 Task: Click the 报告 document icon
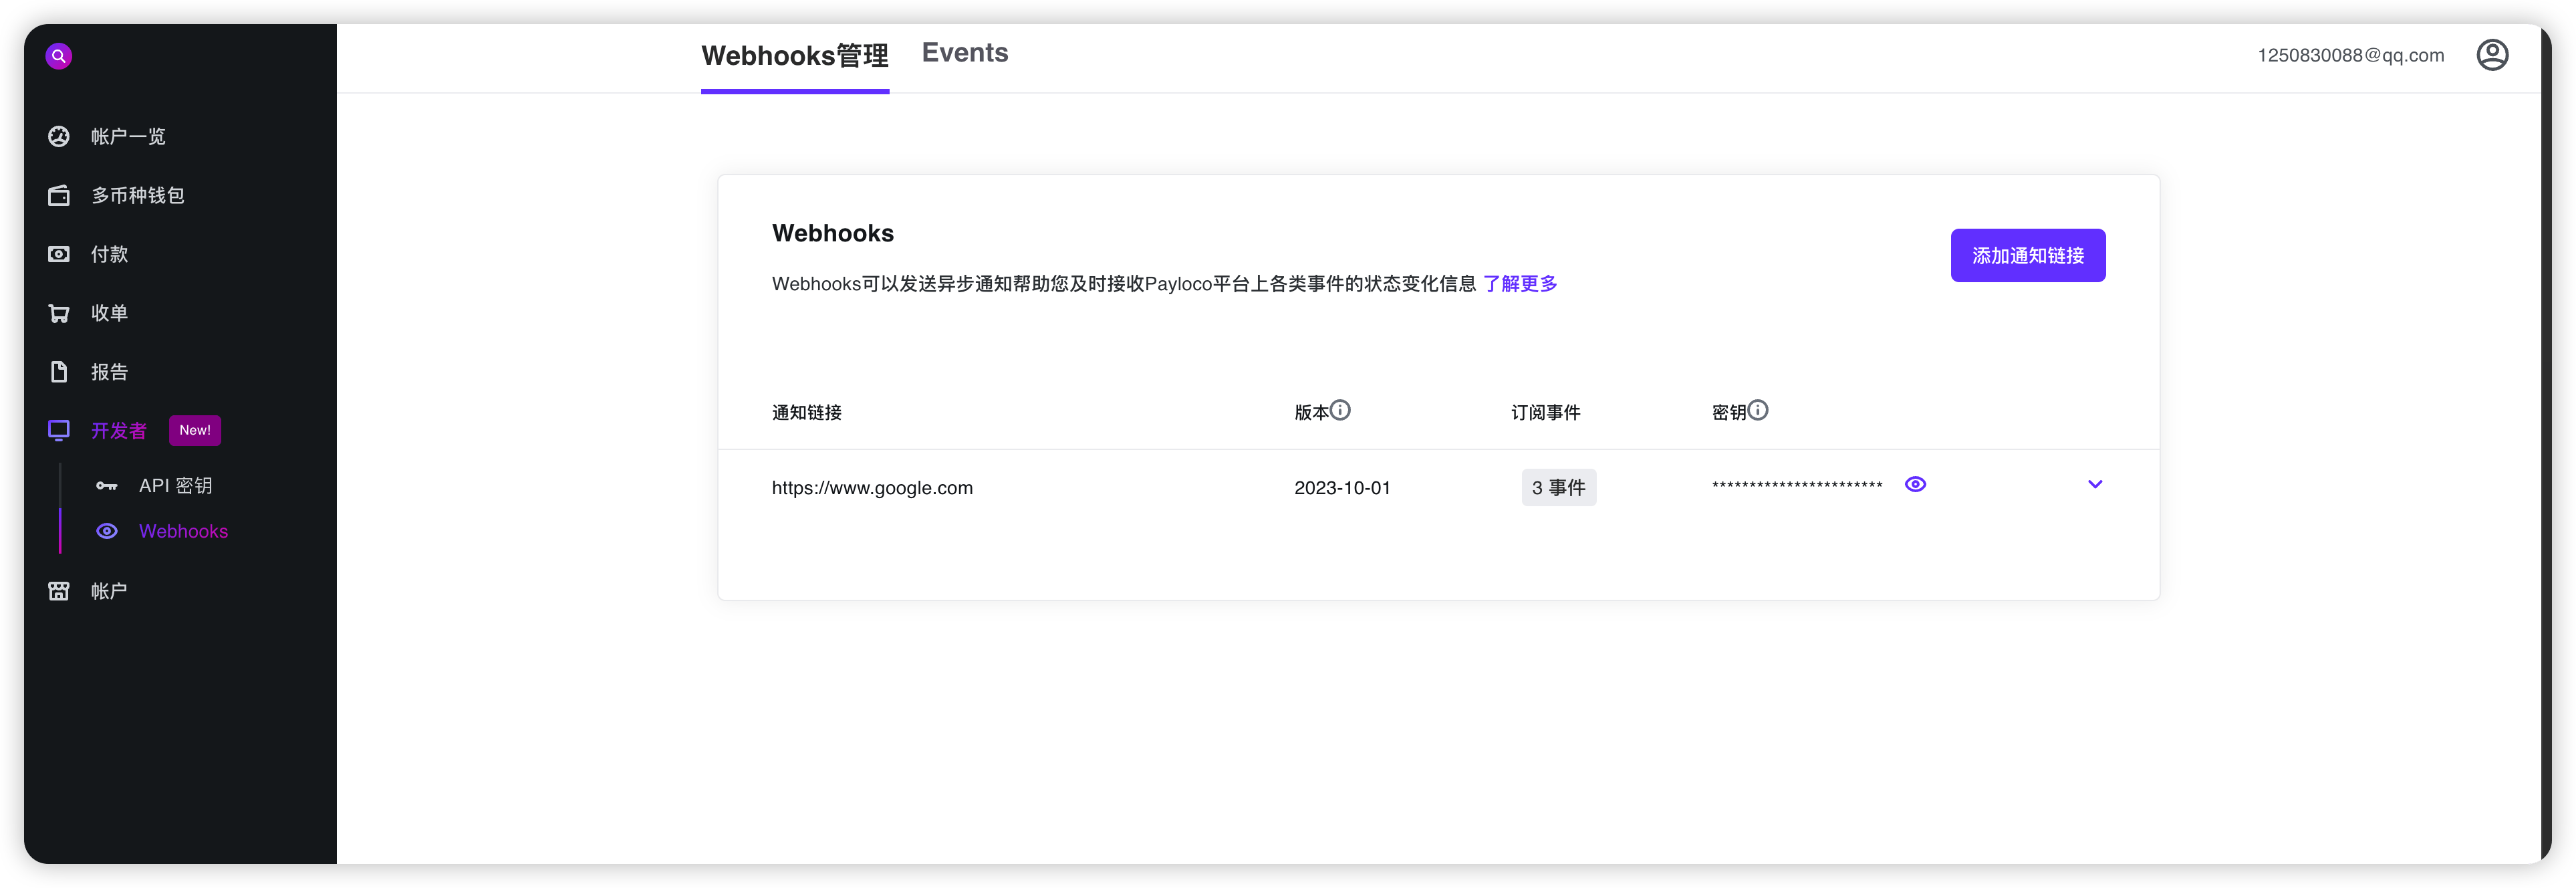point(59,372)
